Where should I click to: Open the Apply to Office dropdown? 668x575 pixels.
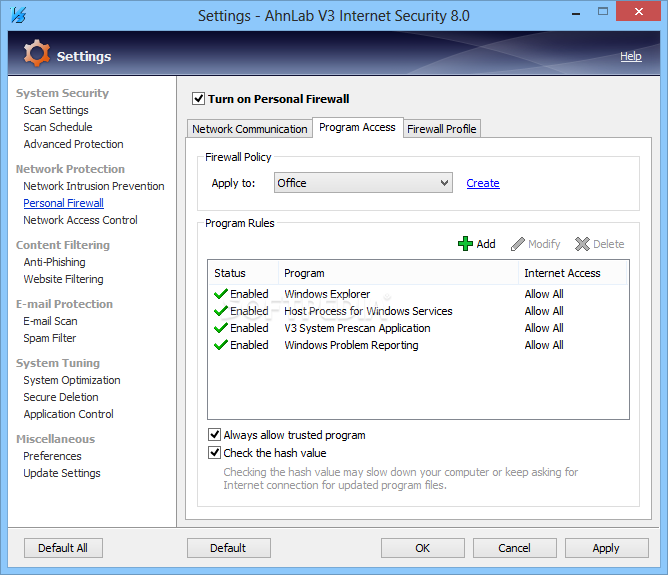[363, 183]
